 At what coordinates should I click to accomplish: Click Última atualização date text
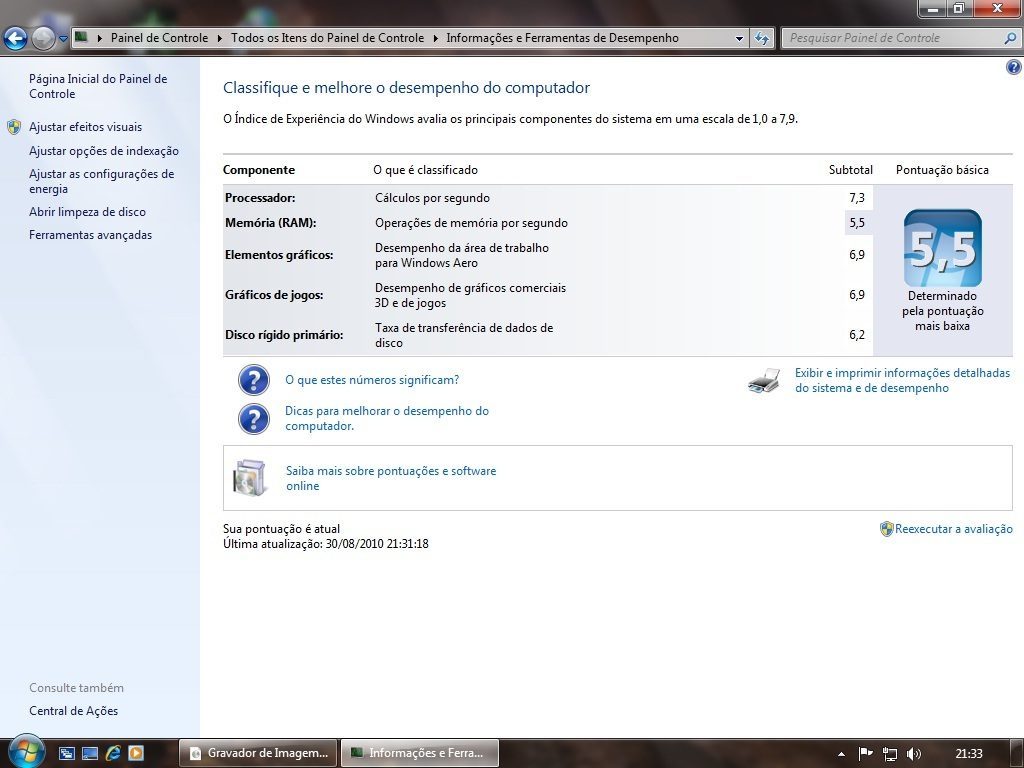[x=326, y=543]
